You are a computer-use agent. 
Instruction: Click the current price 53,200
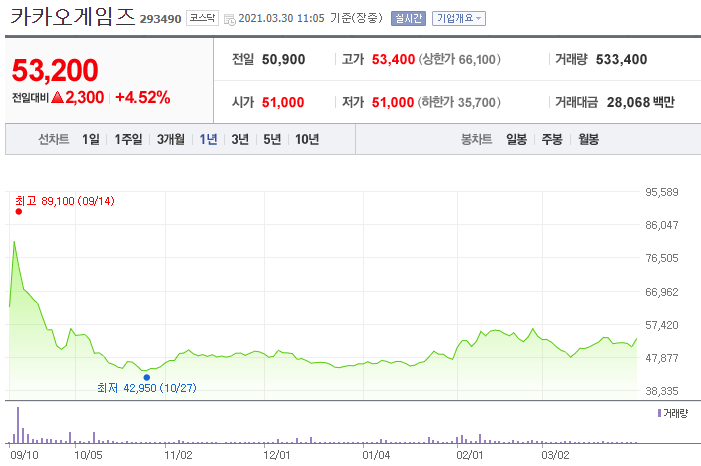[x=55, y=70]
